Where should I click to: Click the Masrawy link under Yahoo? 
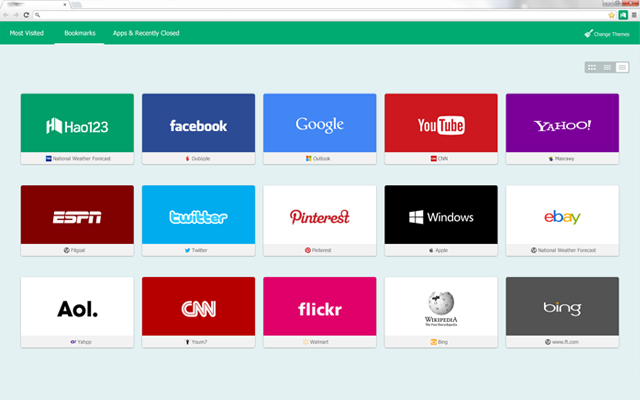click(x=561, y=159)
